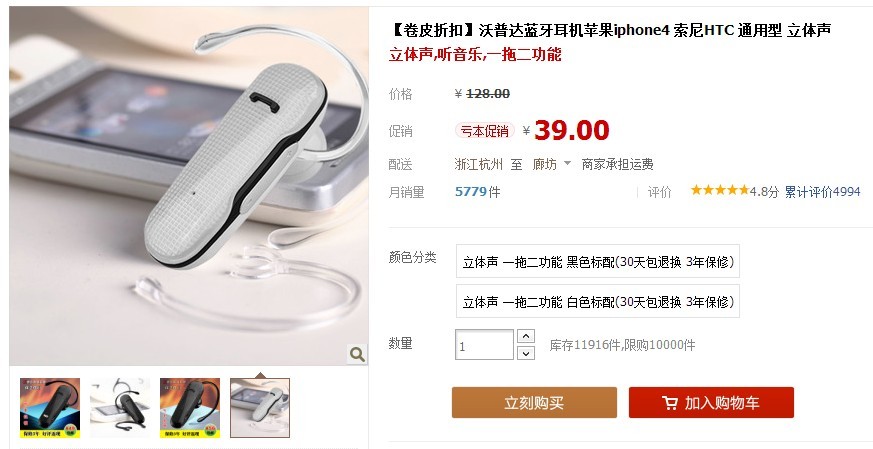Click the 亏本促销 promotion tag
The height and width of the screenshot is (449, 873).
(484, 131)
